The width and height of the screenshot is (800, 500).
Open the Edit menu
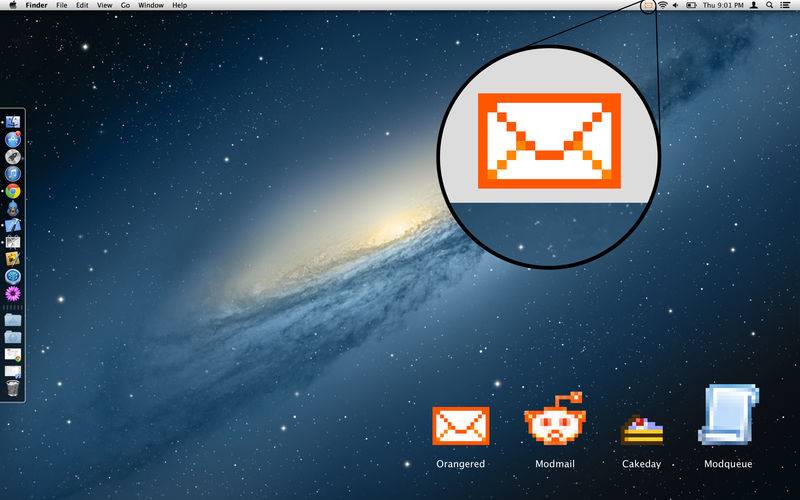pos(82,5)
